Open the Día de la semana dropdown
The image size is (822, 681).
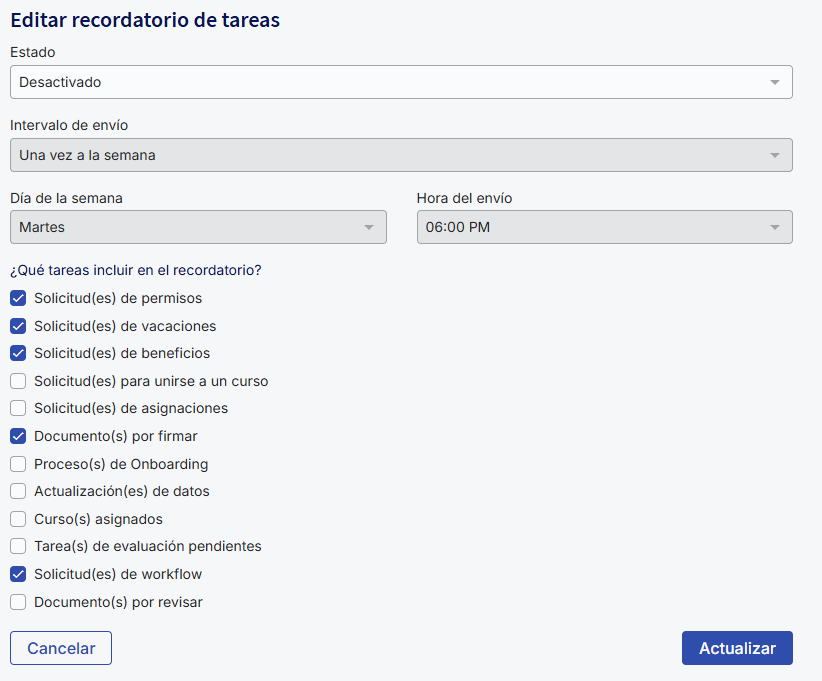pyautogui.click(x=198, y=227)
